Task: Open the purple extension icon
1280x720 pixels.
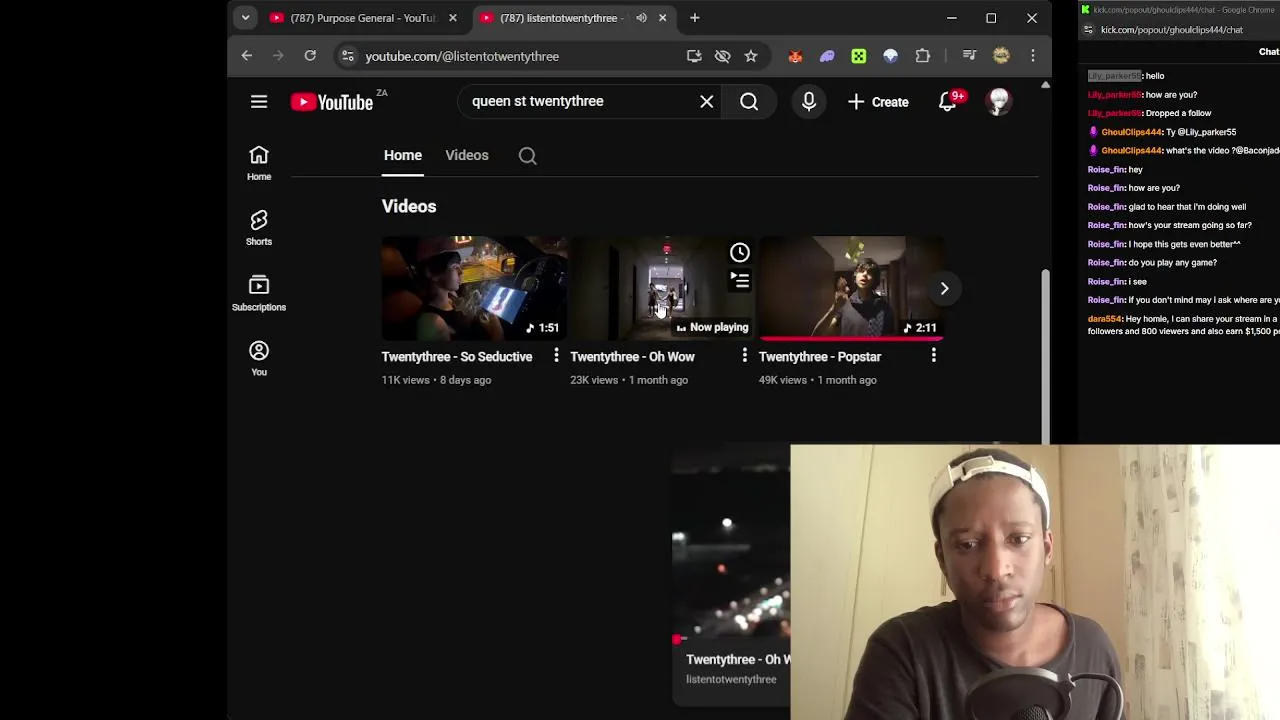Action: click(x=827, y=56)
